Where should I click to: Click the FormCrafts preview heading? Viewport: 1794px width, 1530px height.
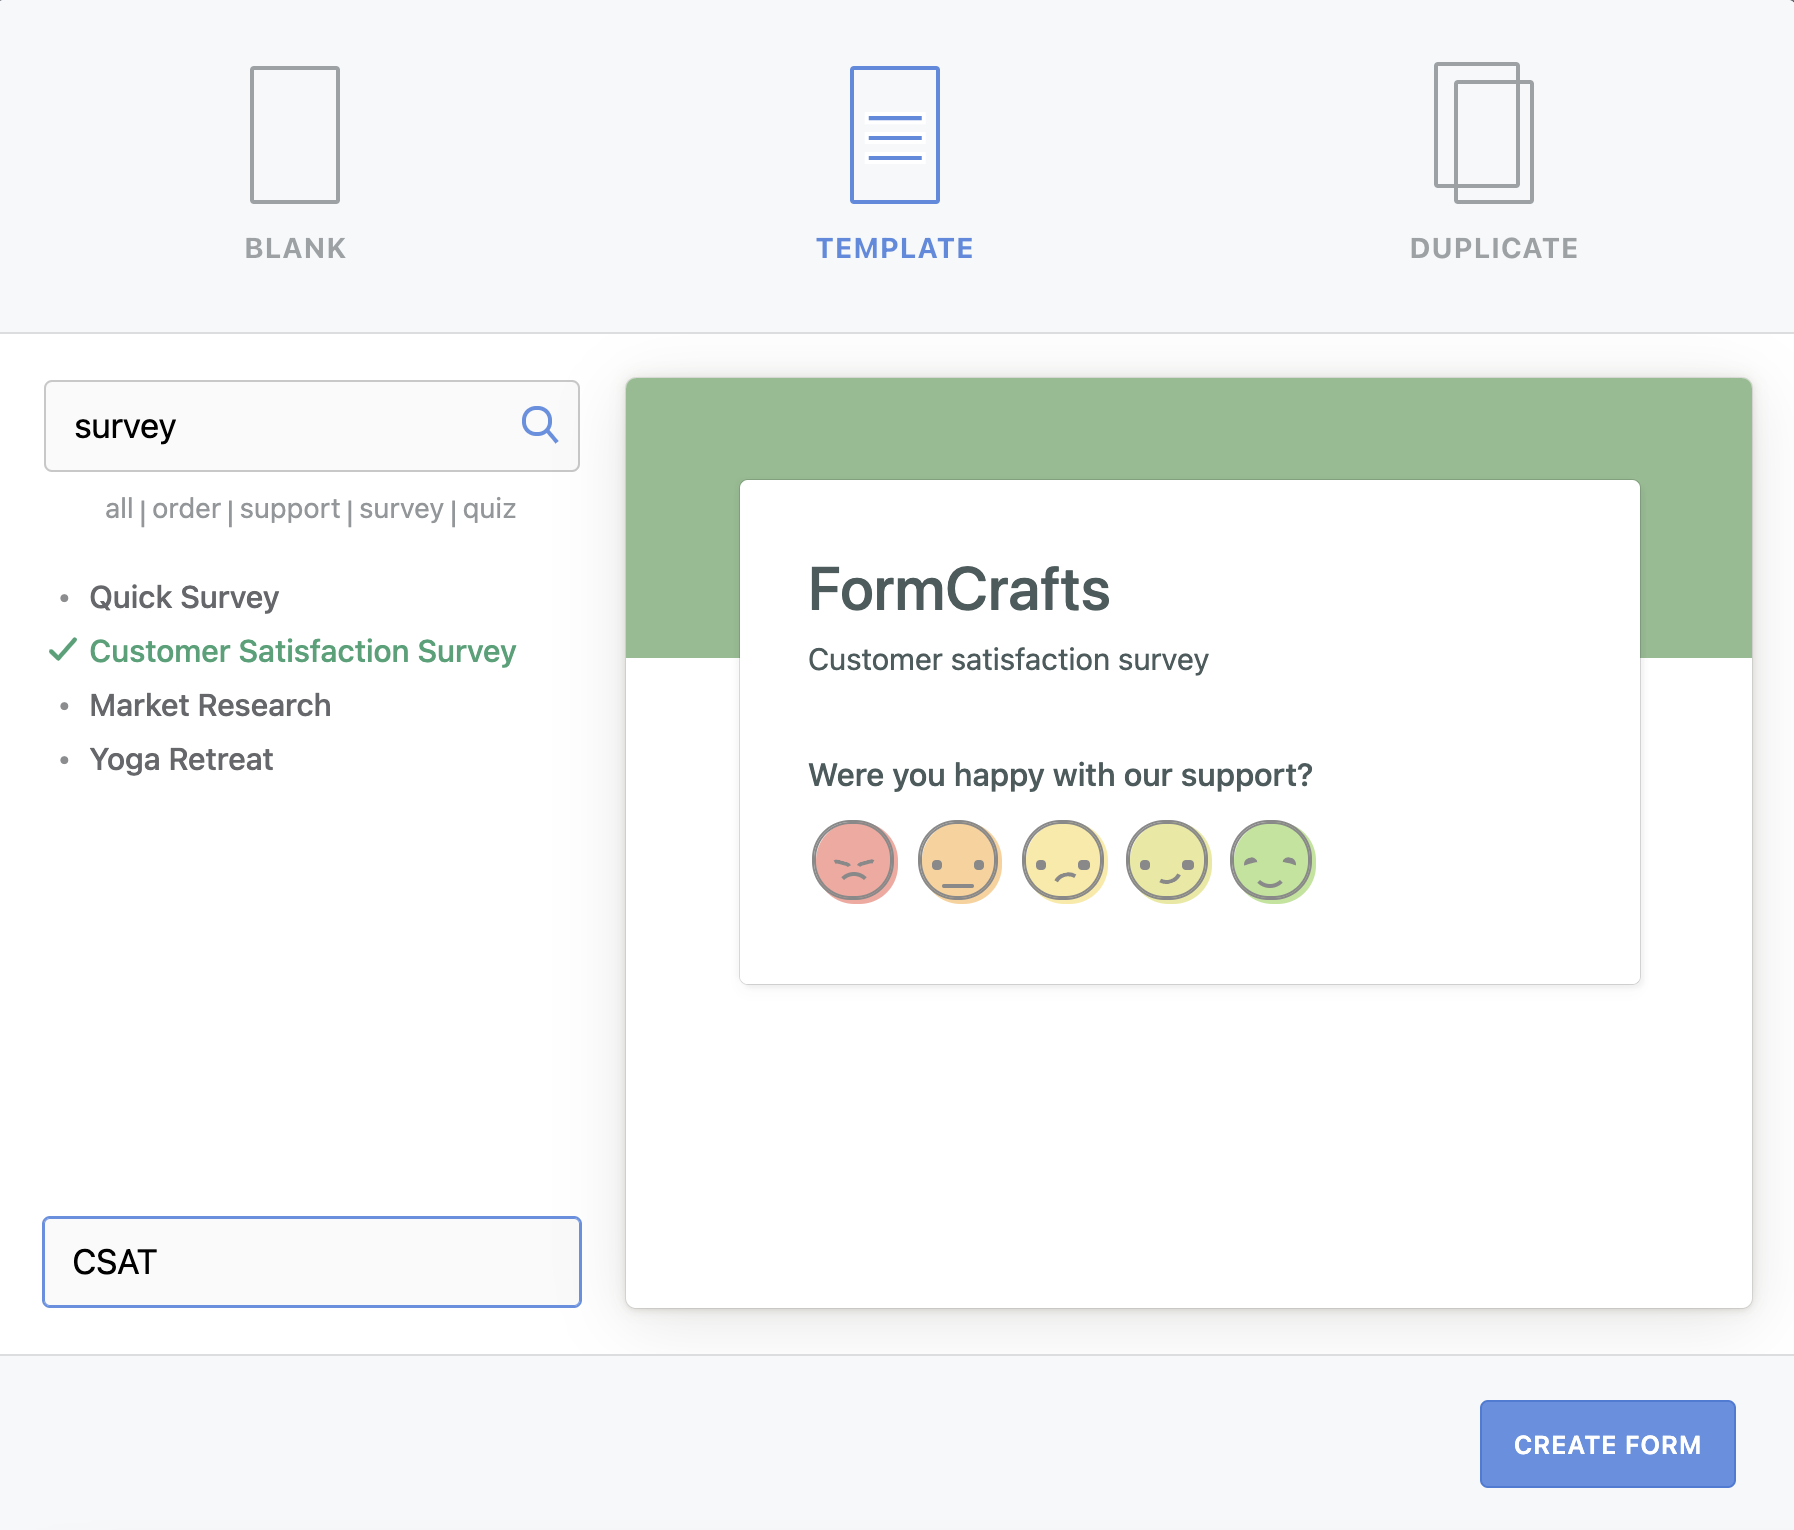(x=959, y=589)
